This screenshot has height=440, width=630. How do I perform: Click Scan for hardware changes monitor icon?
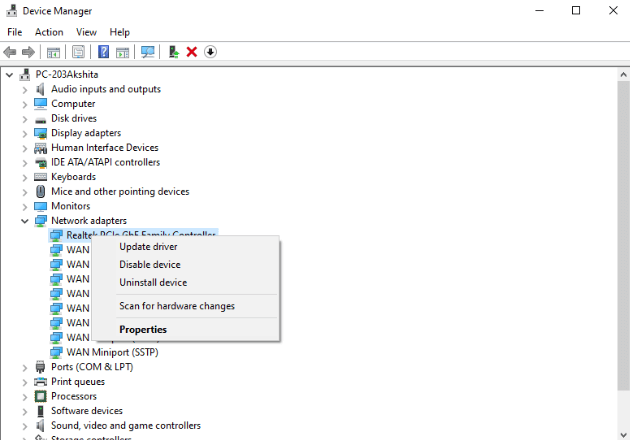coord(147,52)
